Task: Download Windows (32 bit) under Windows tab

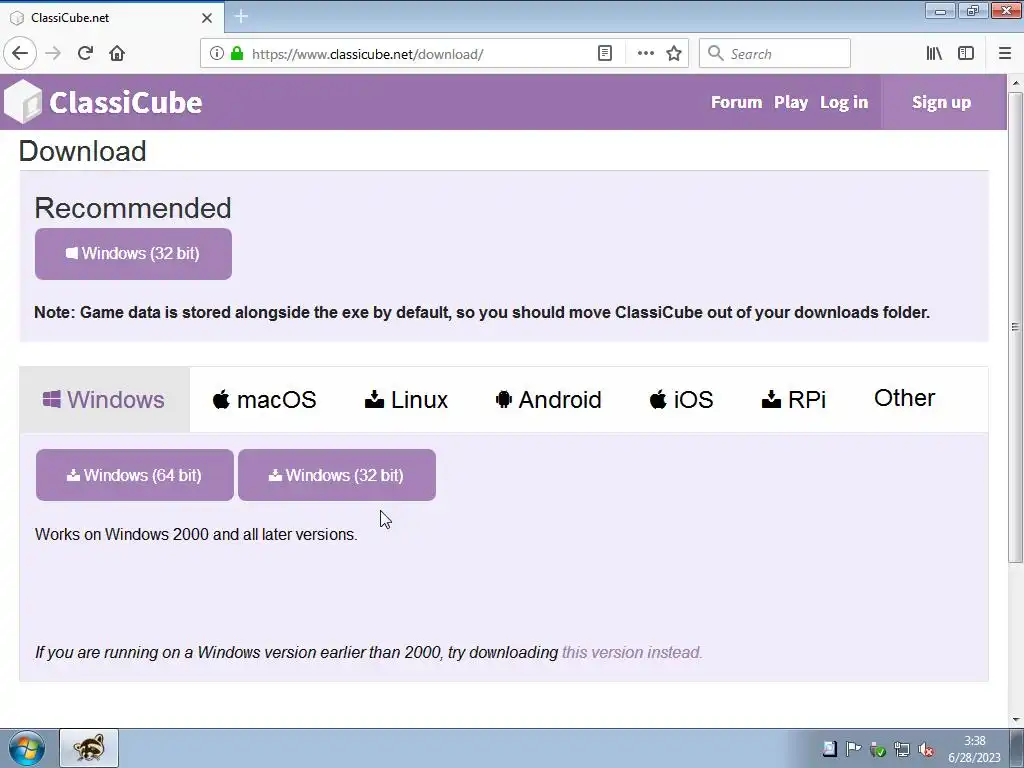Action: (x=337, y=475)
